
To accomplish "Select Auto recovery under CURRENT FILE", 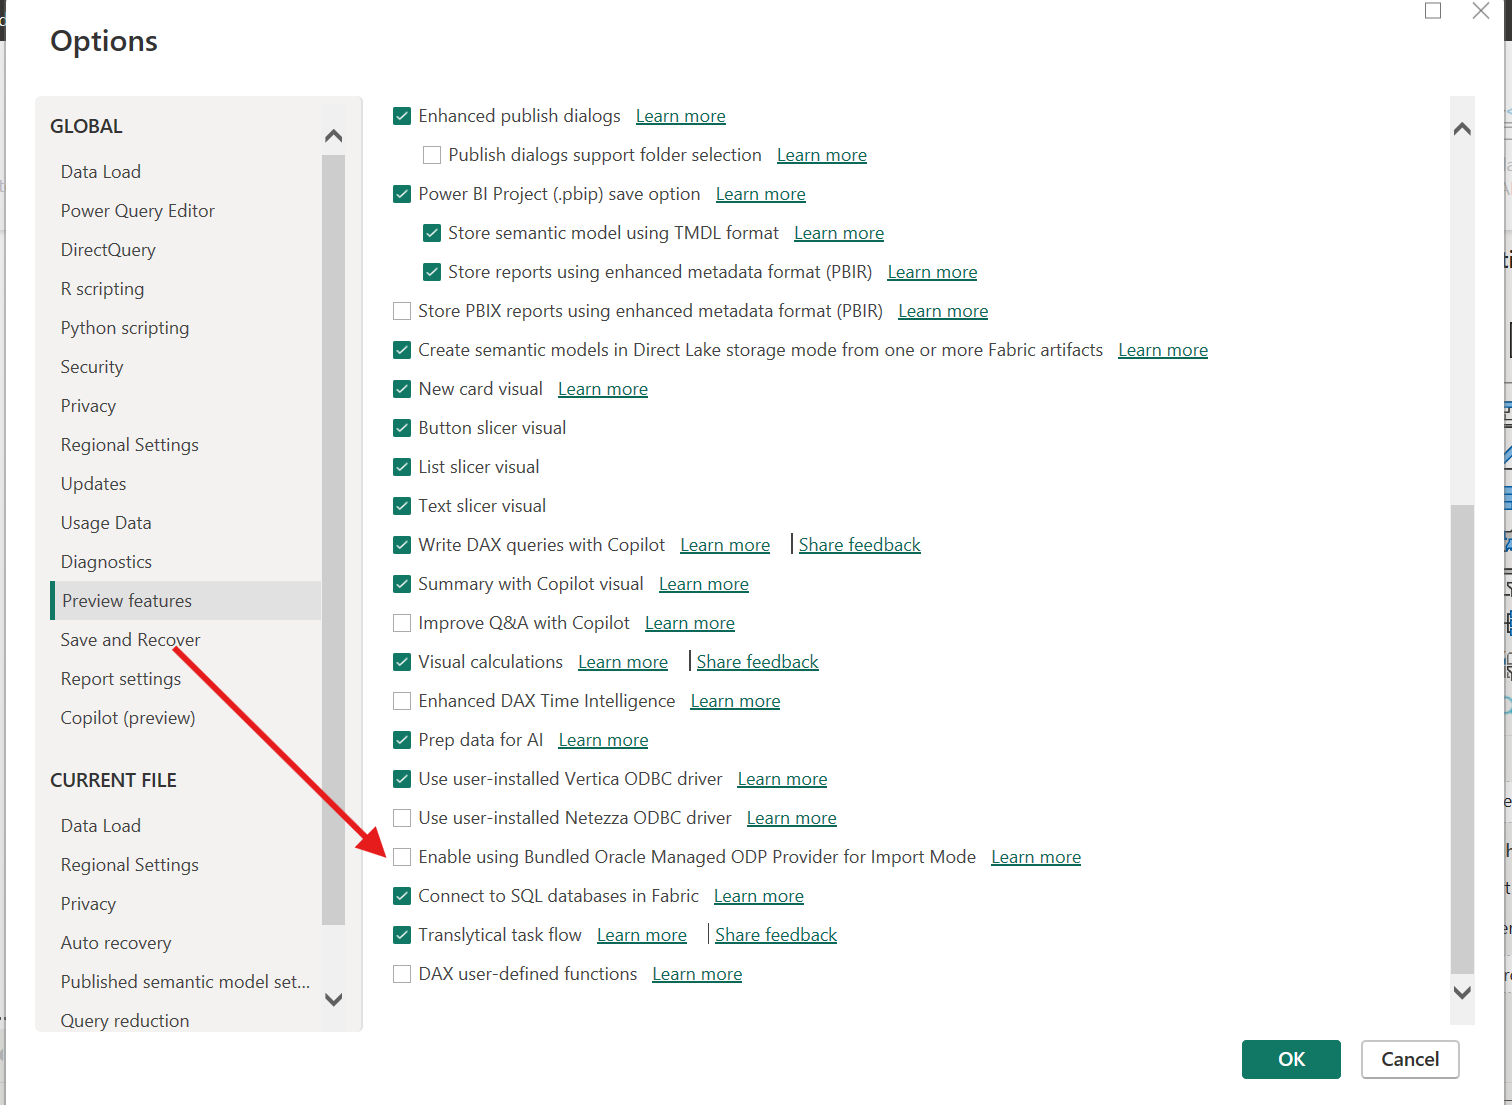I will click(x=115, y=942).
